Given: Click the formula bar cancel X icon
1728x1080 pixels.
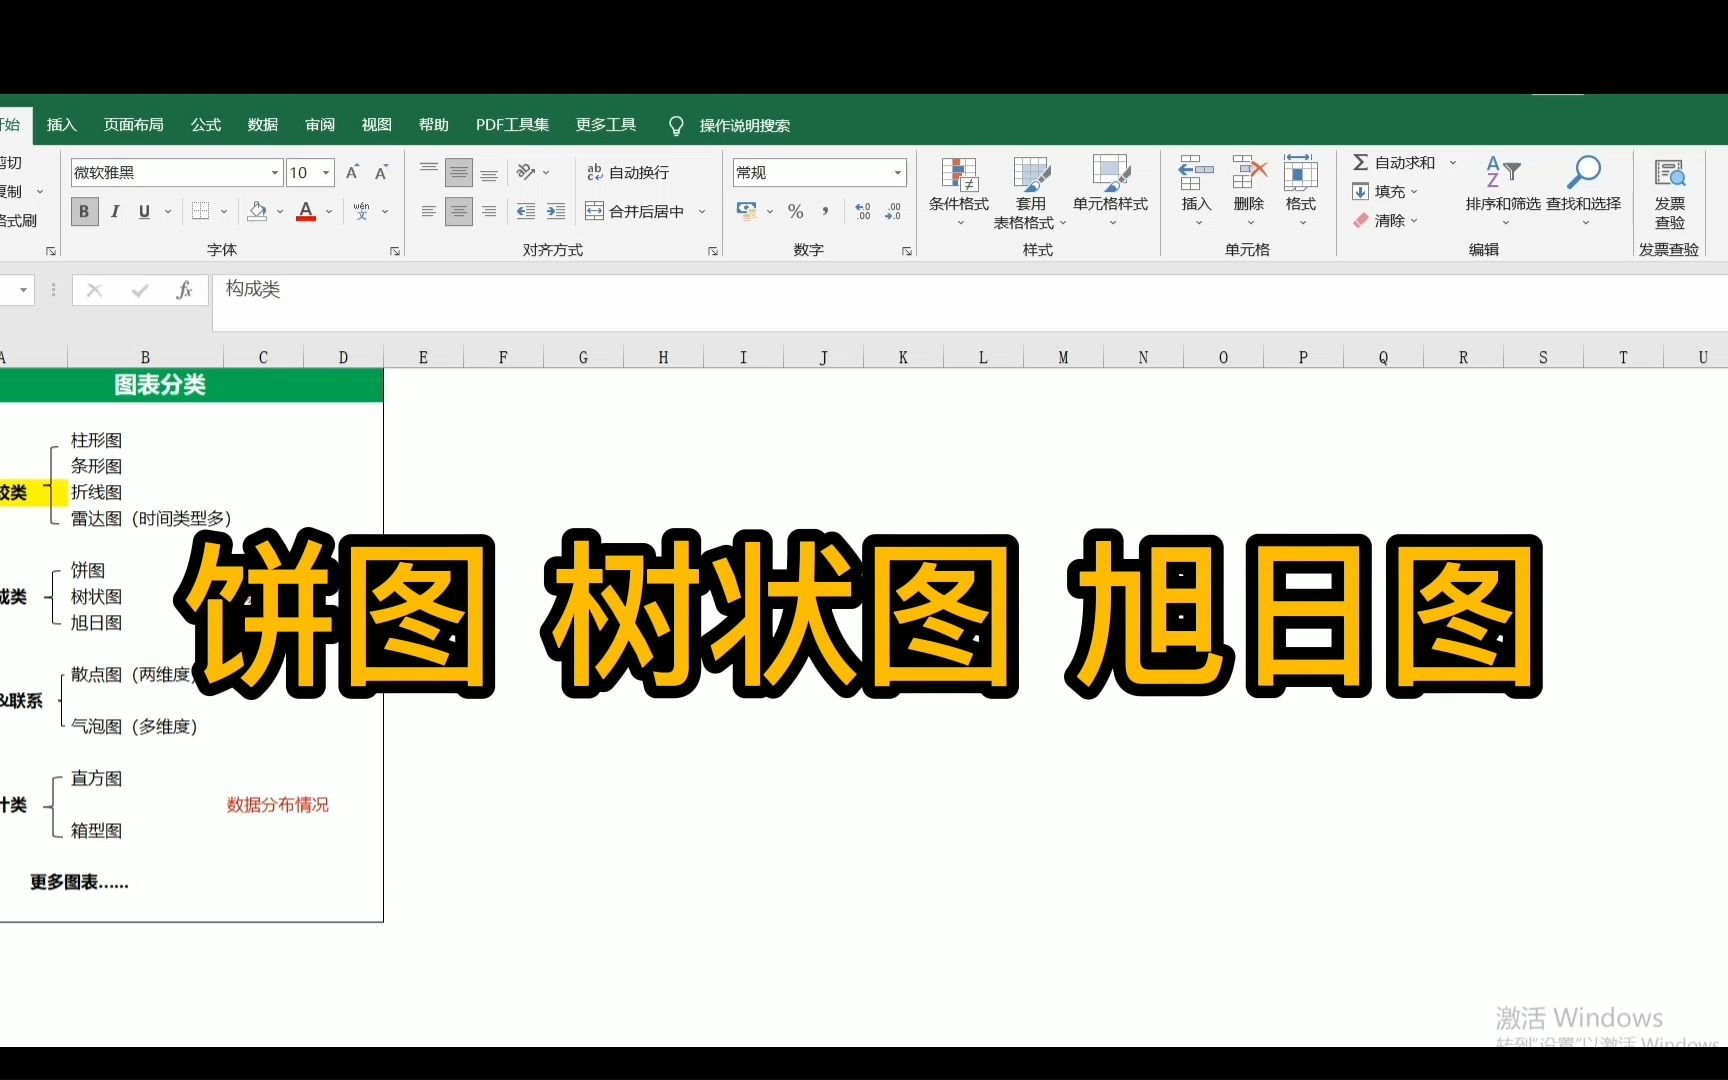Looking at the screenshot, I should pos(95,290).
